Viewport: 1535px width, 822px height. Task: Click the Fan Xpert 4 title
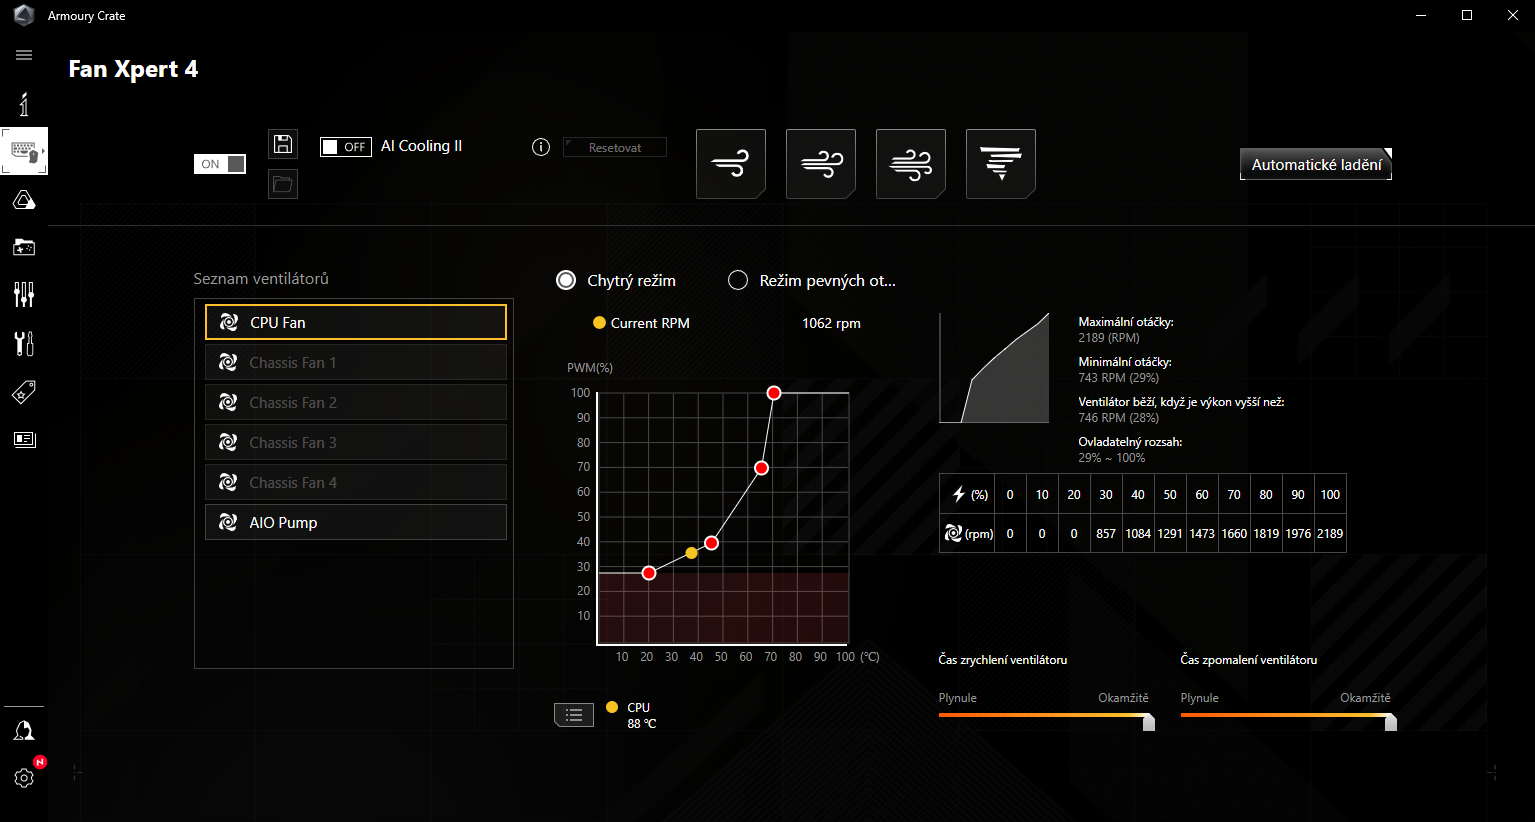(x=133, y=69)
